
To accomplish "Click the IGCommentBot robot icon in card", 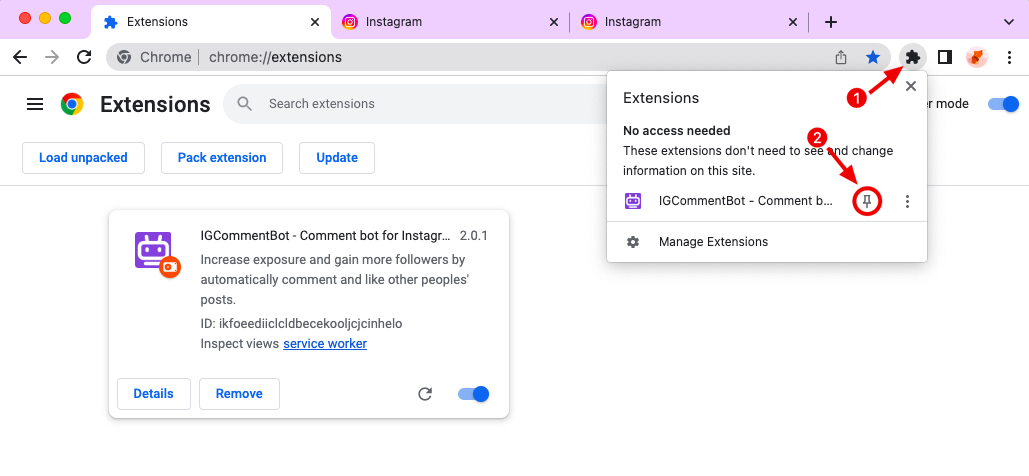I will pos(154,251).
